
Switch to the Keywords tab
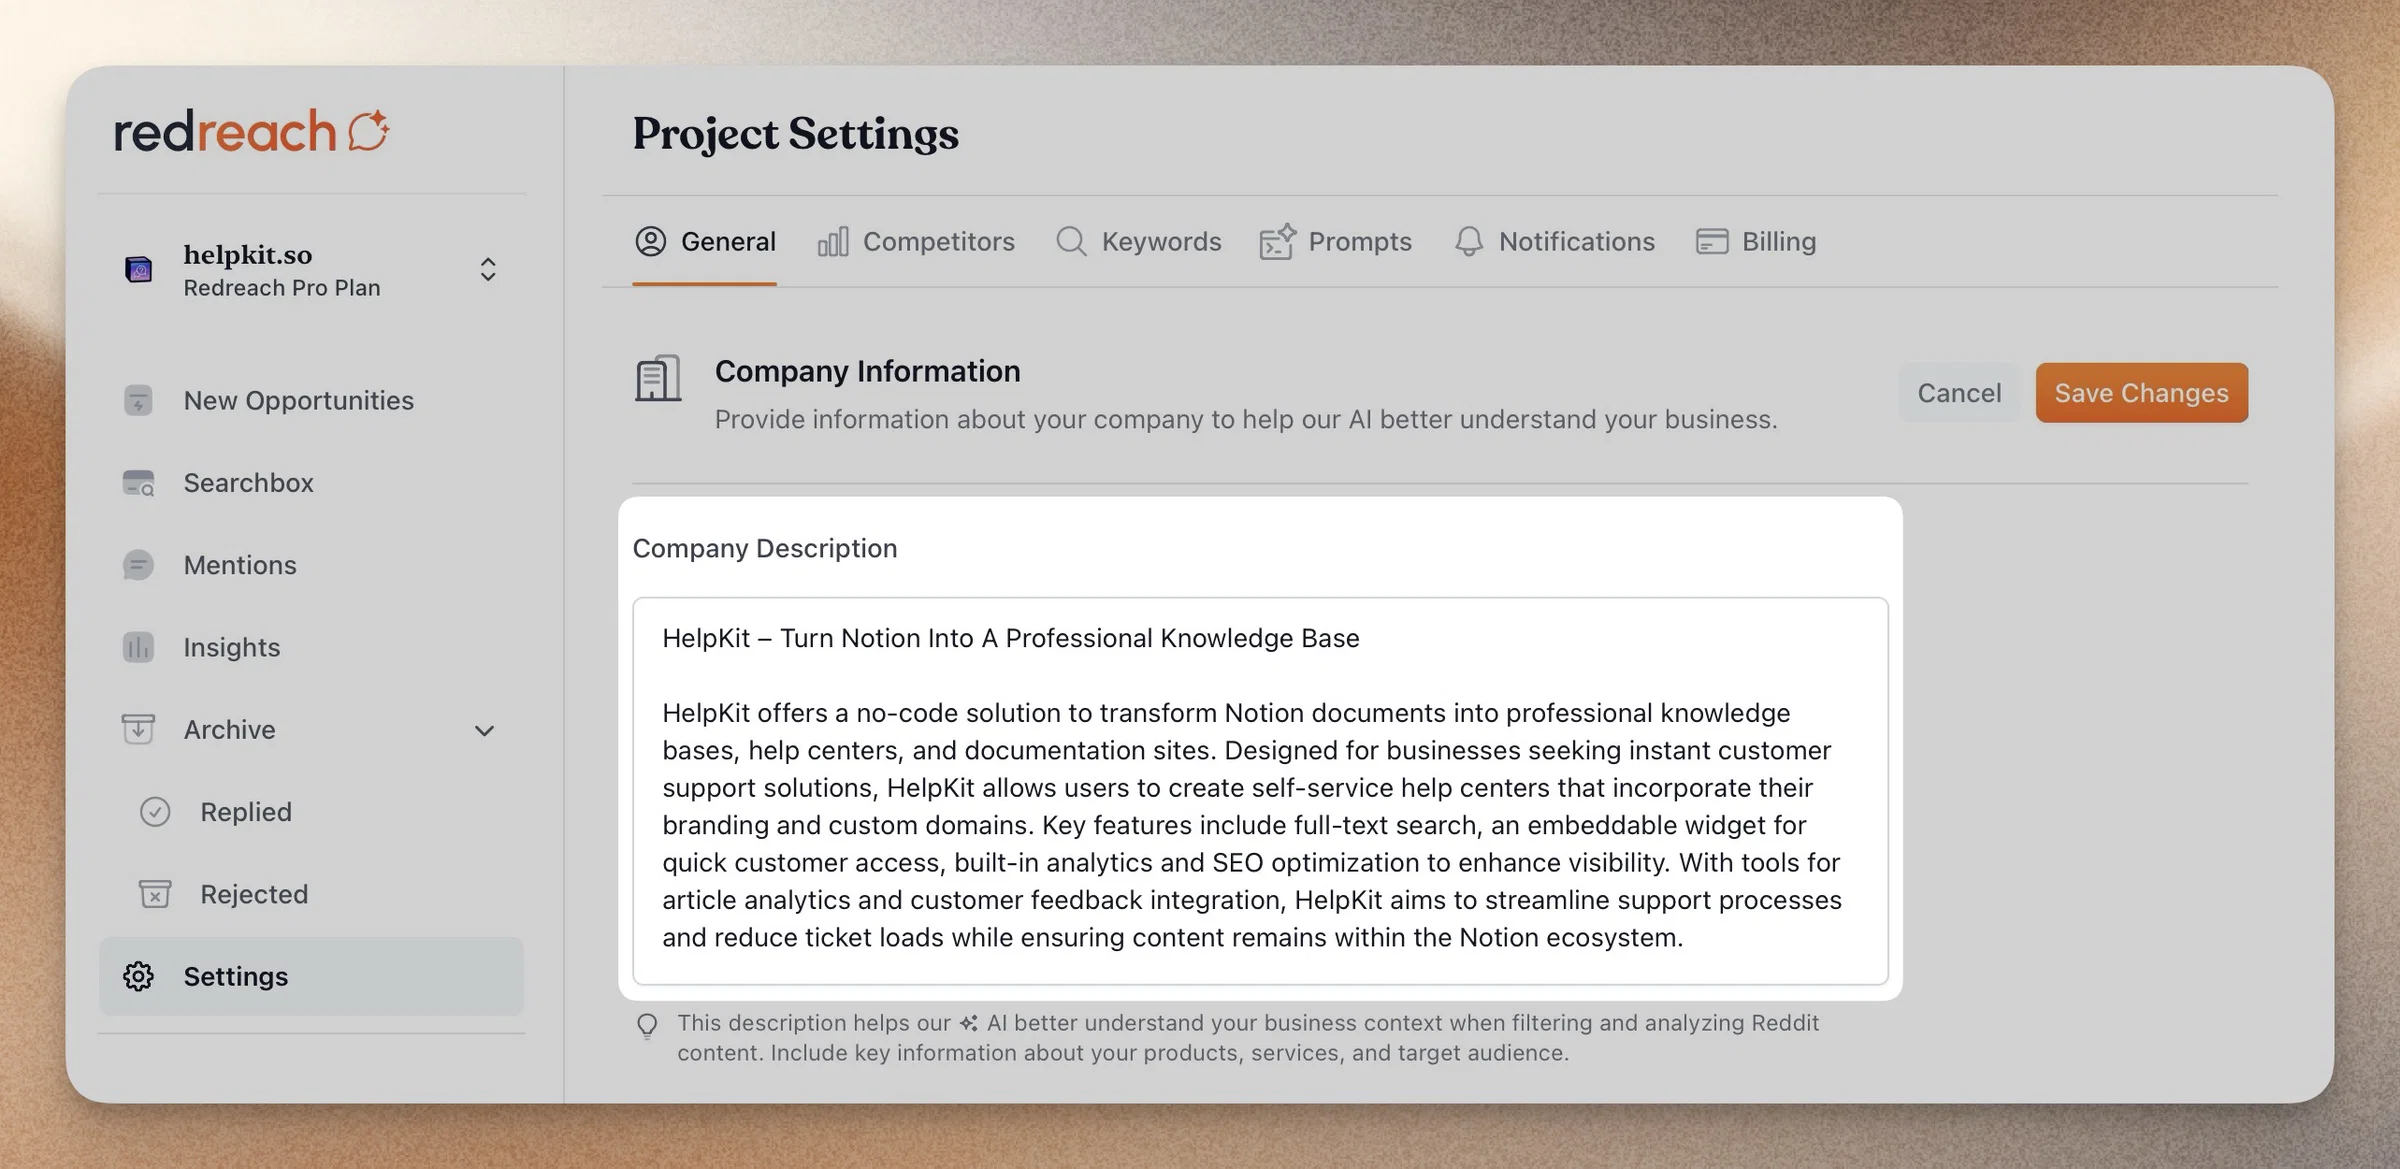[1139, 241]
